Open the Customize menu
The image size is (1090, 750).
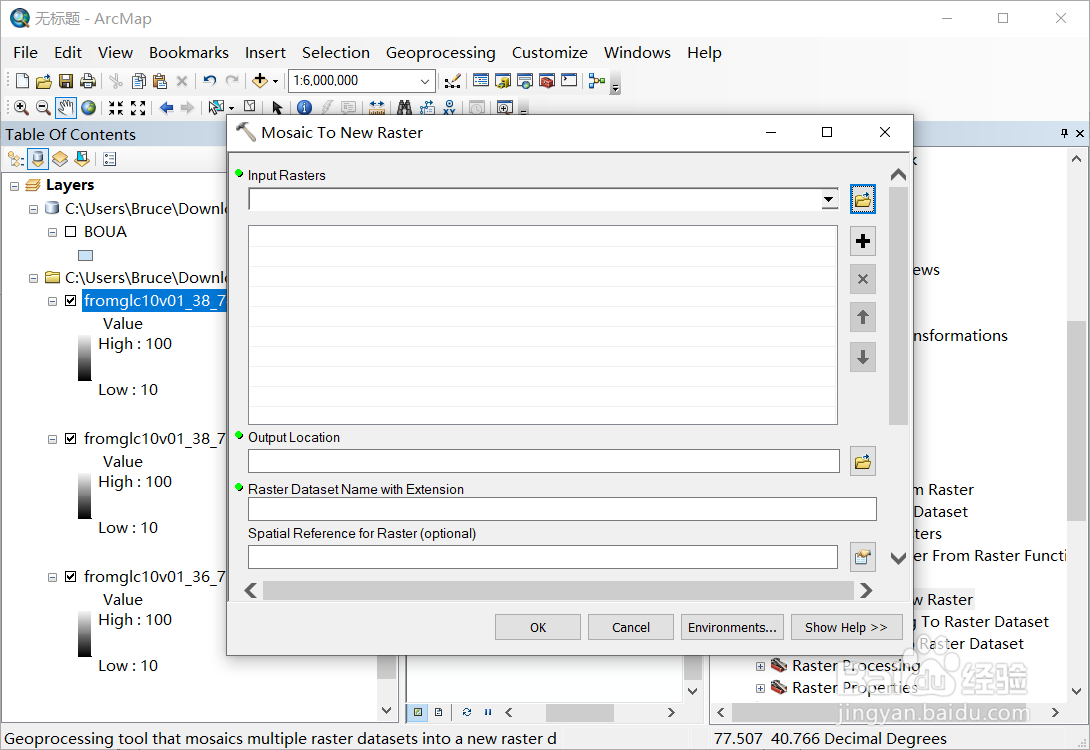click(x=550, y=53)
